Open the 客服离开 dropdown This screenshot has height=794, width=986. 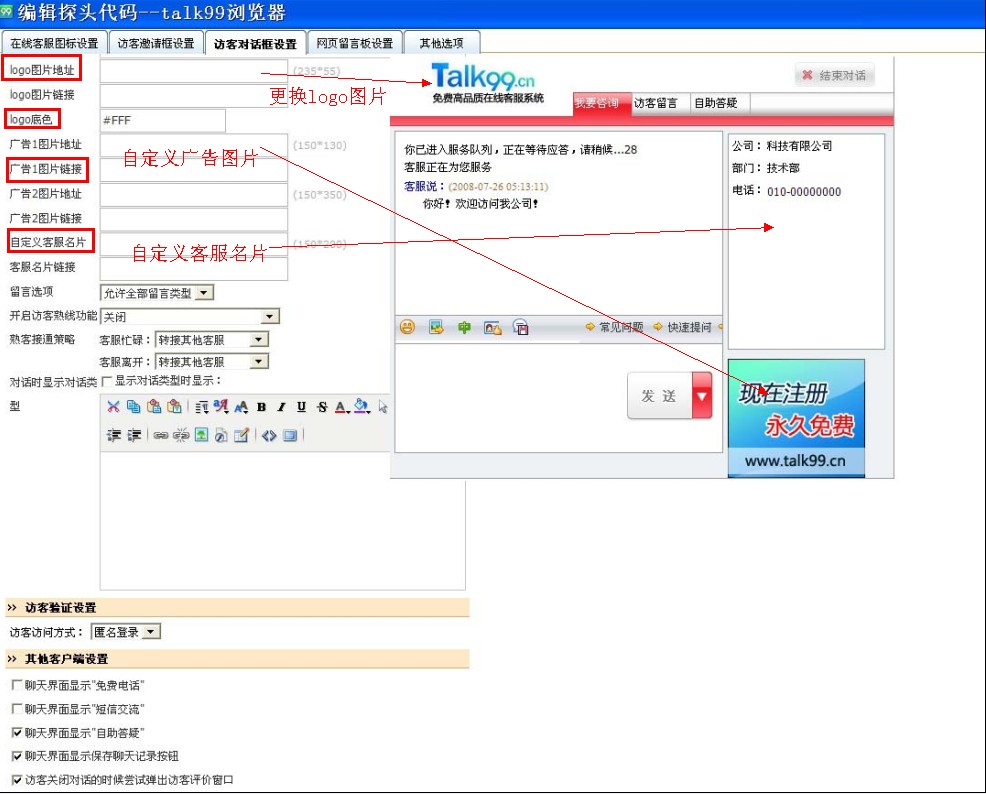tap(212, 362)
